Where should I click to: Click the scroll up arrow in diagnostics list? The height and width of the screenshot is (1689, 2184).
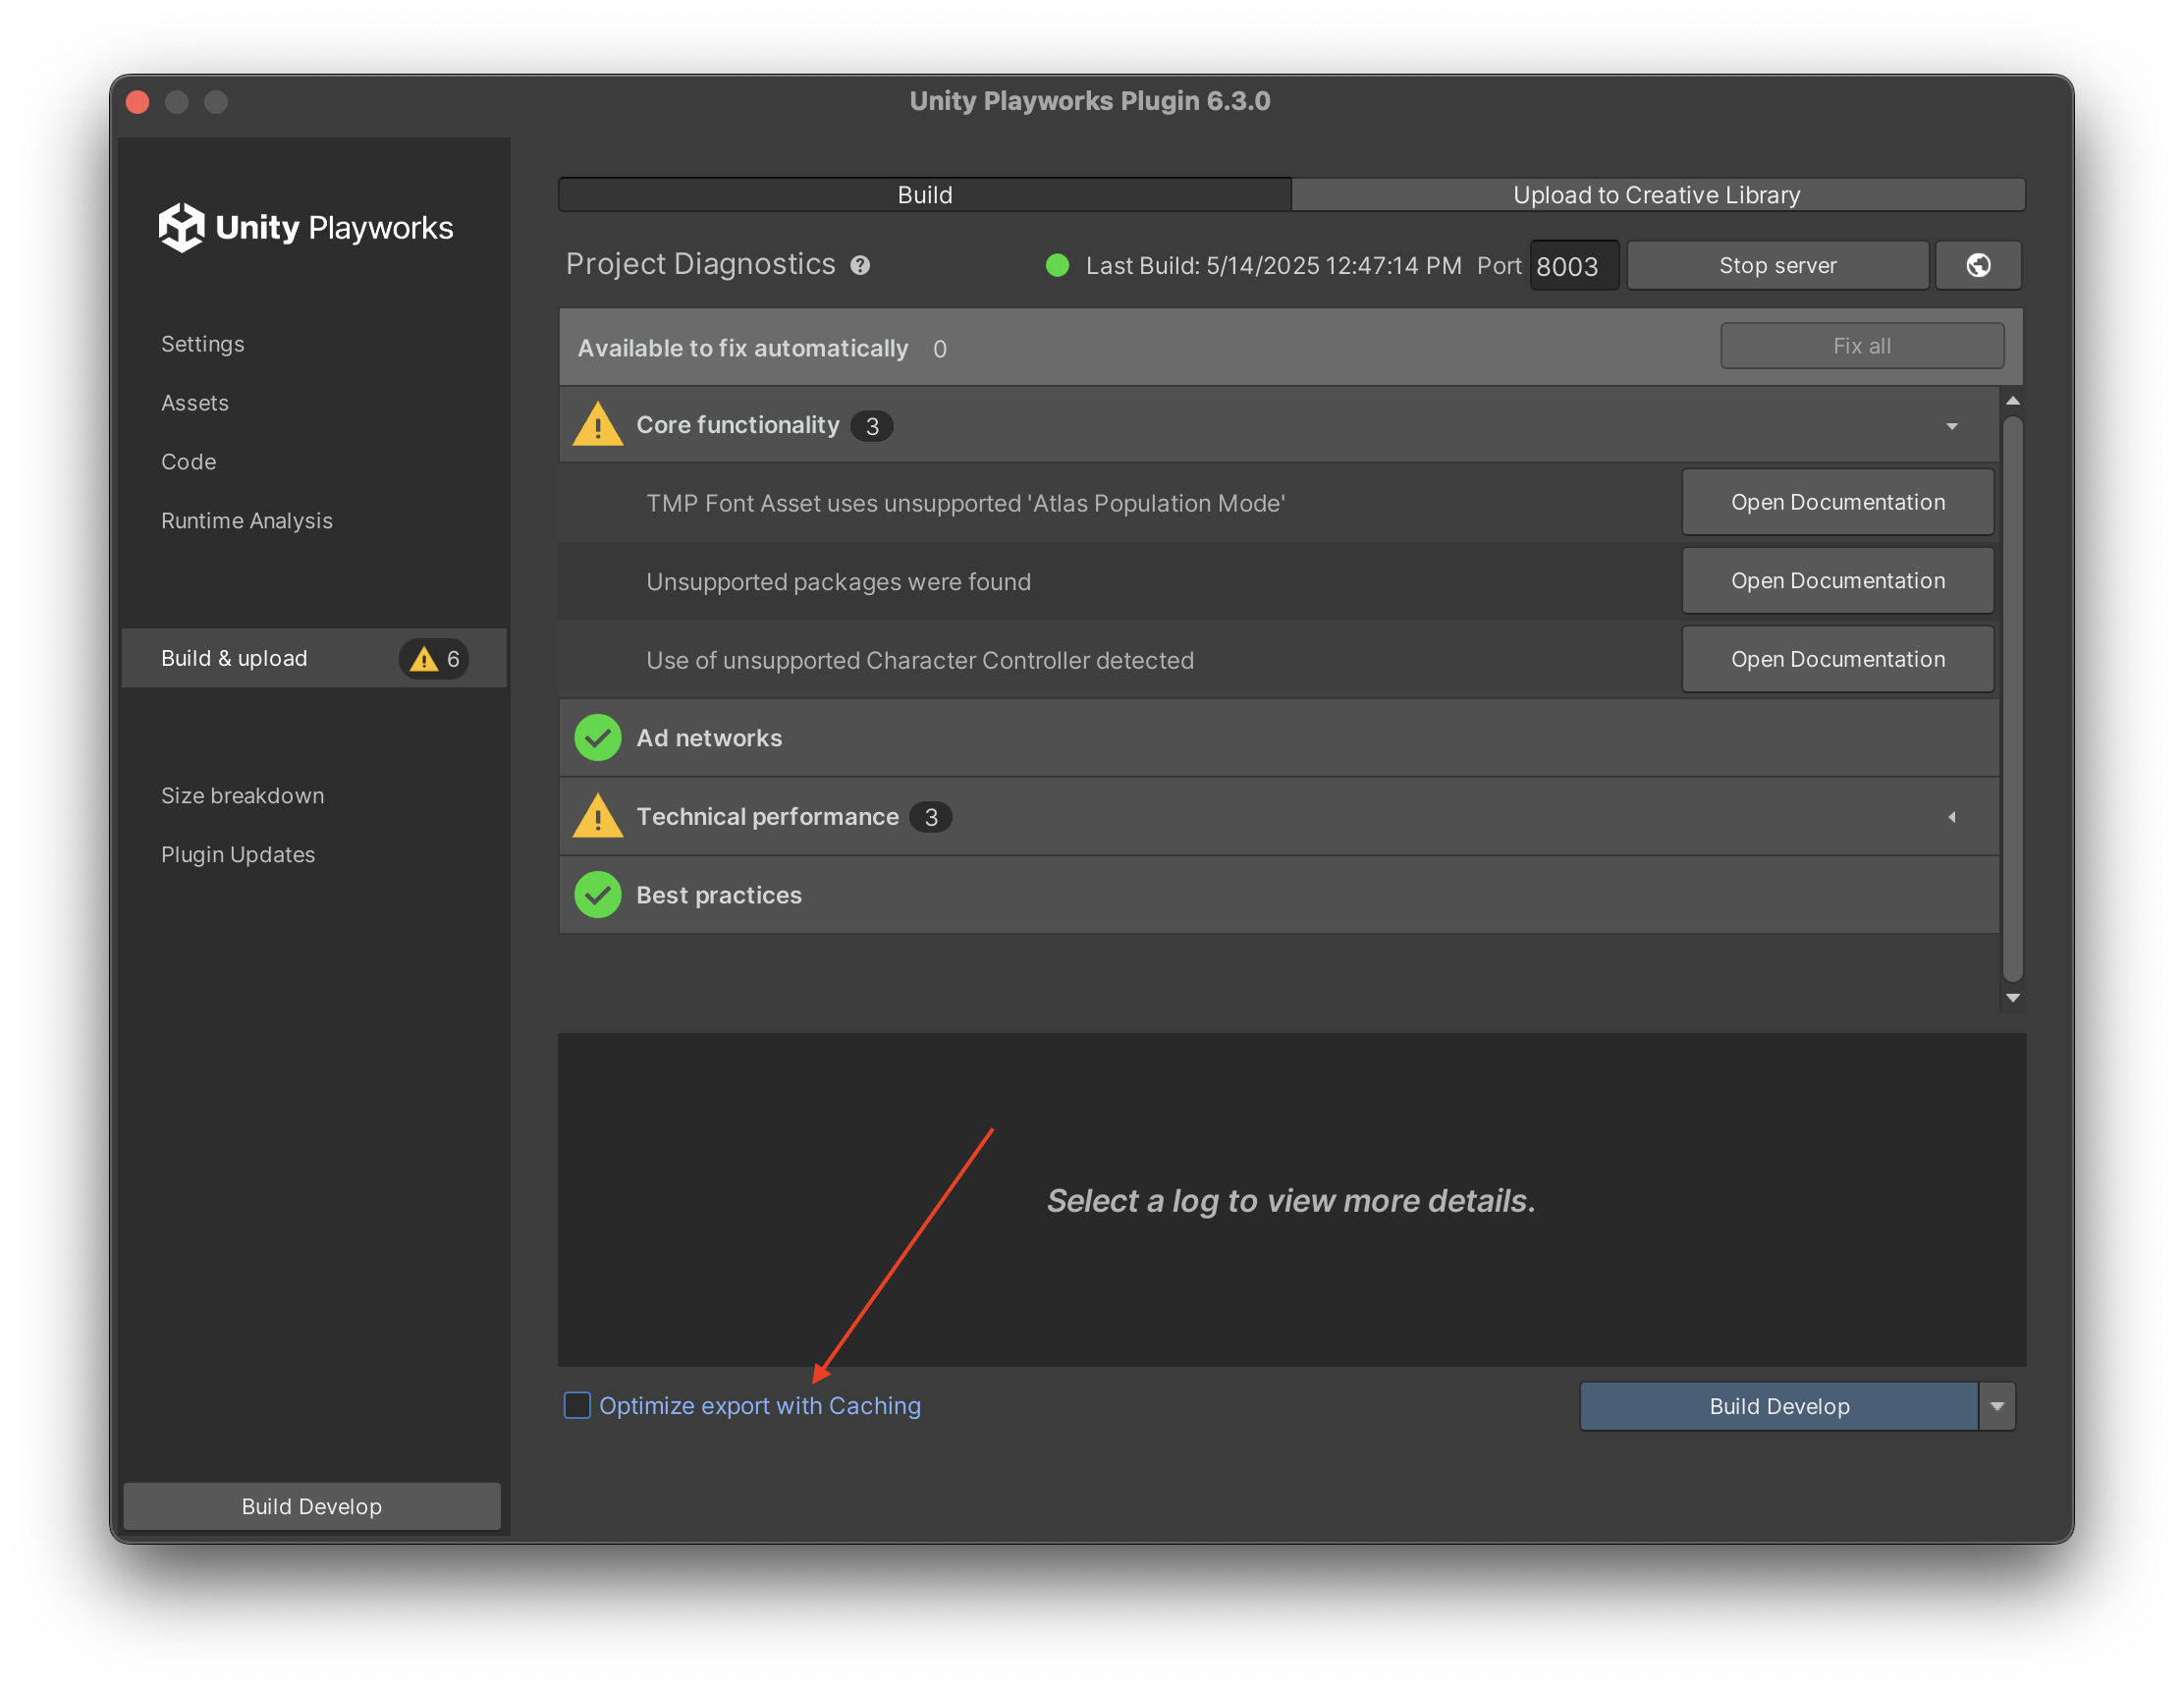click(2013, 401)
